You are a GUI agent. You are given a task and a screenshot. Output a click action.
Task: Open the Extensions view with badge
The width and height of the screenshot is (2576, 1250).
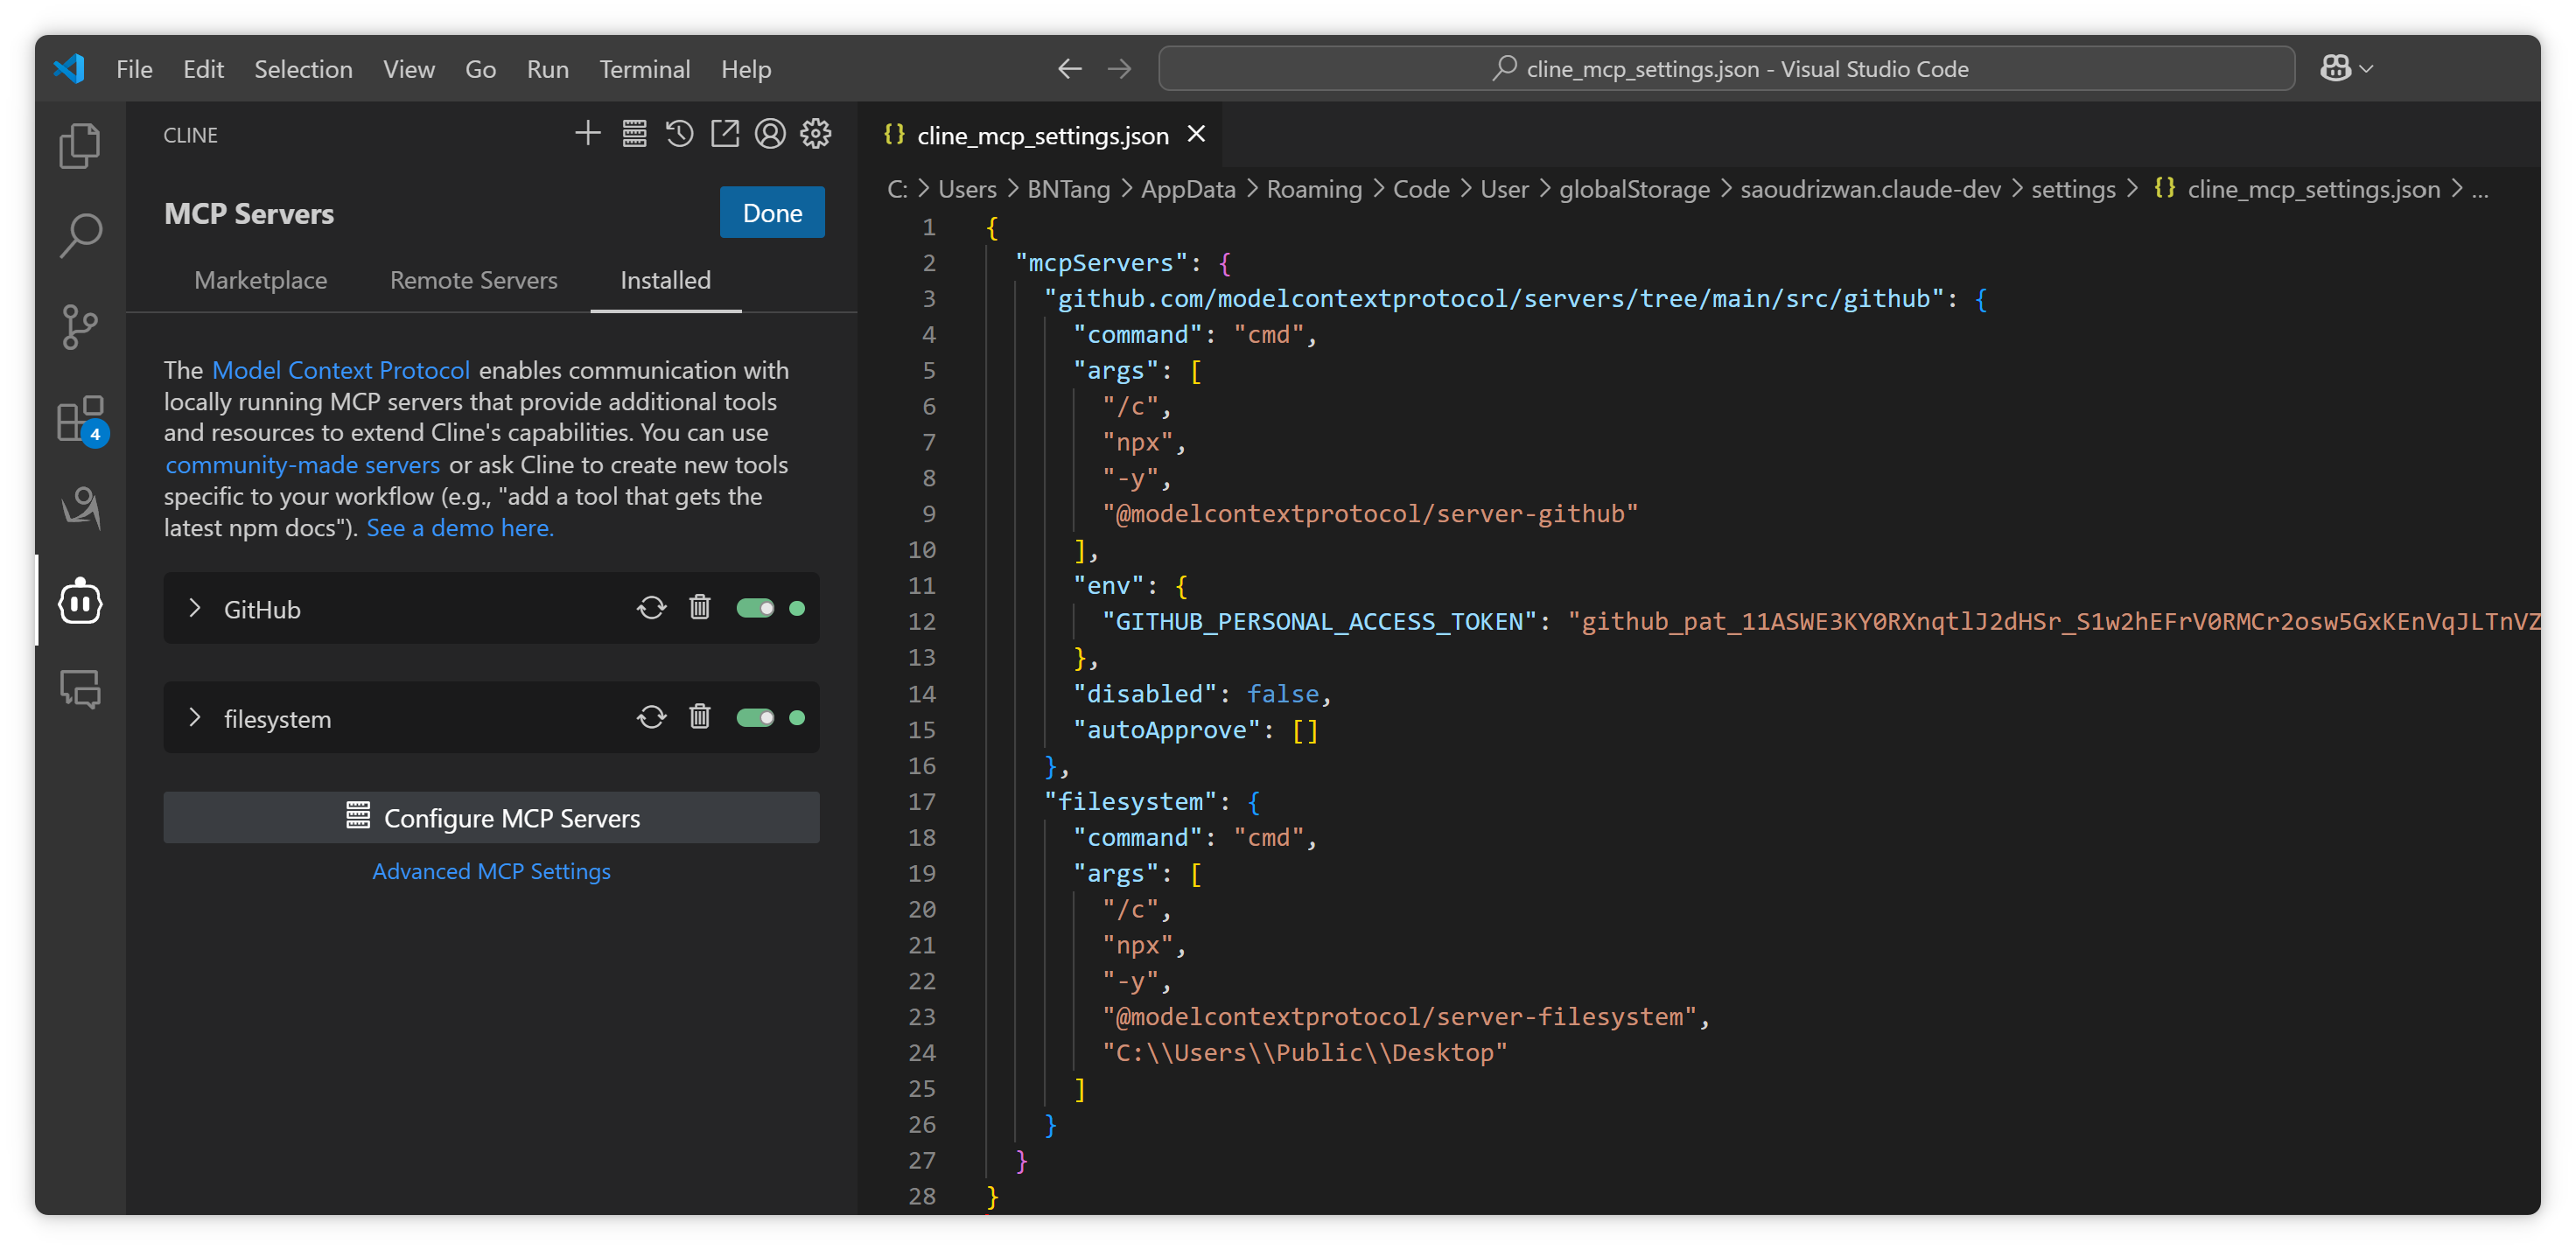pos(79,418)
